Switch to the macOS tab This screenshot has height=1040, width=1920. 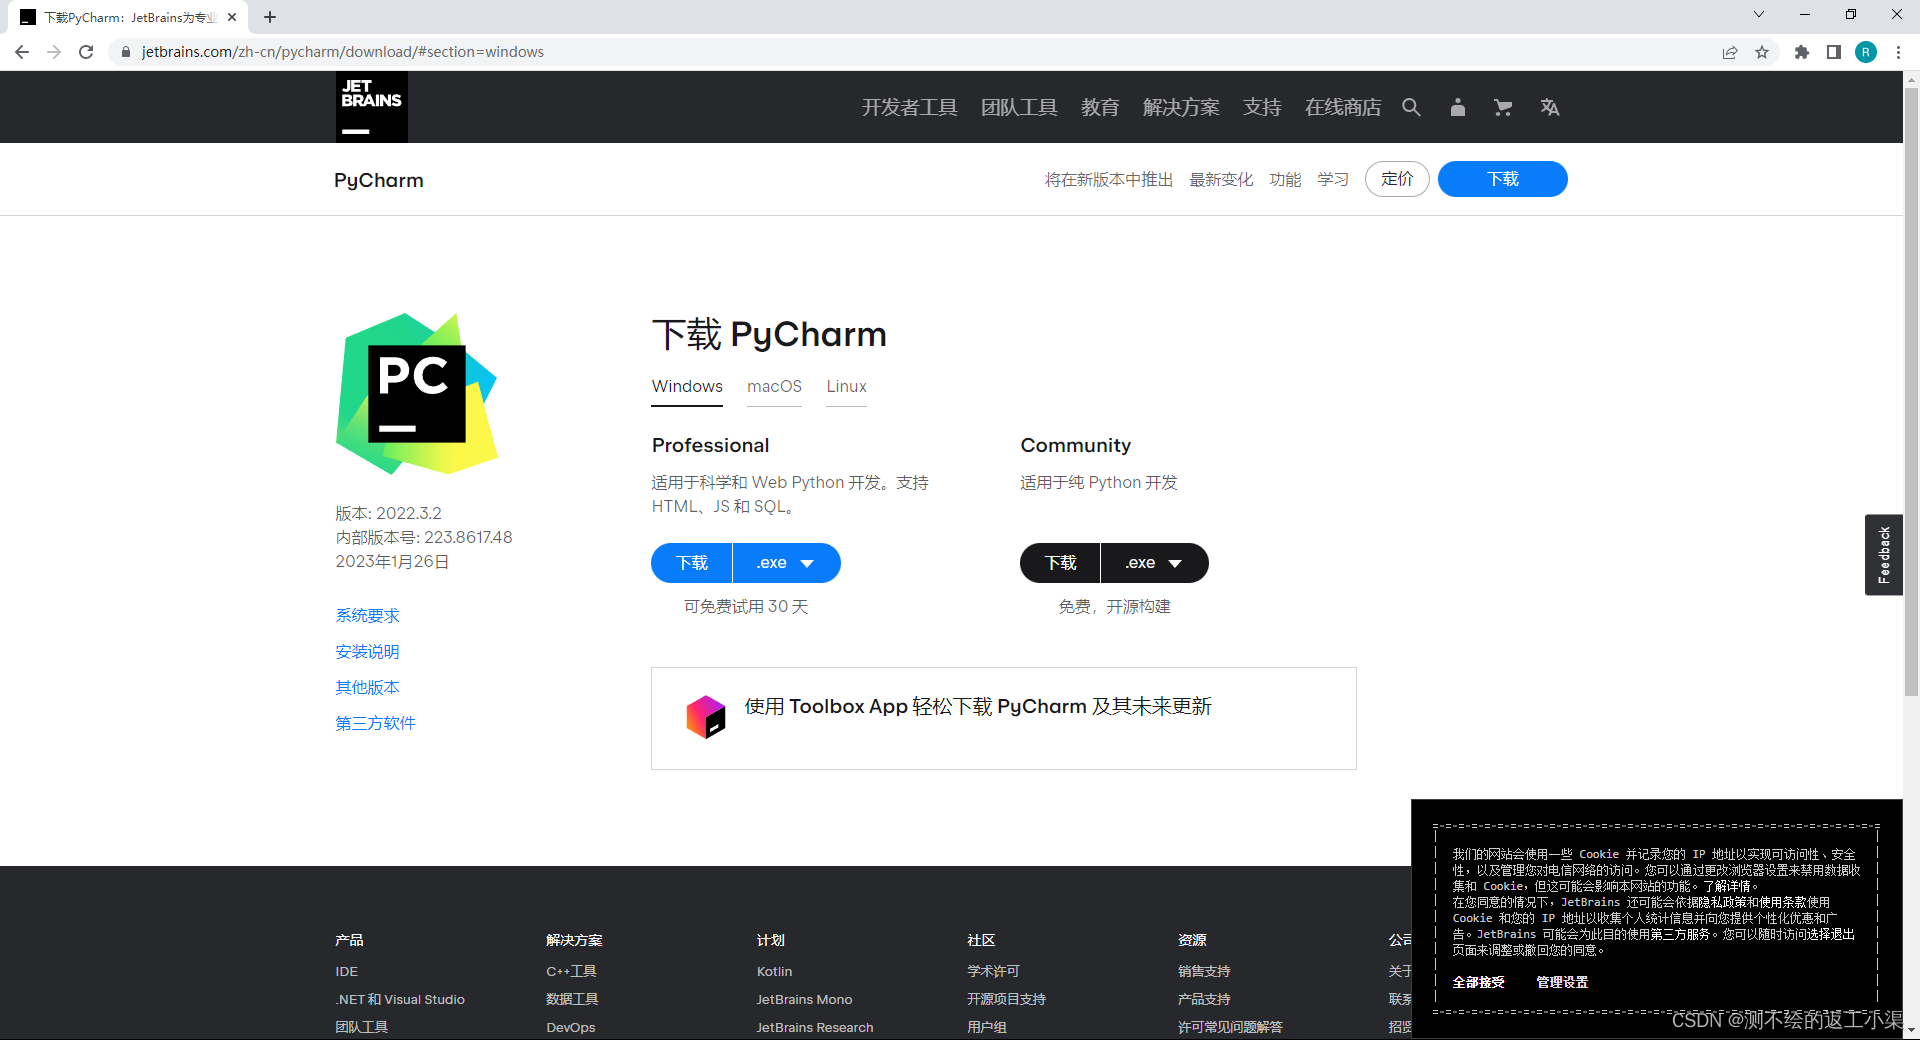point(774,387)
